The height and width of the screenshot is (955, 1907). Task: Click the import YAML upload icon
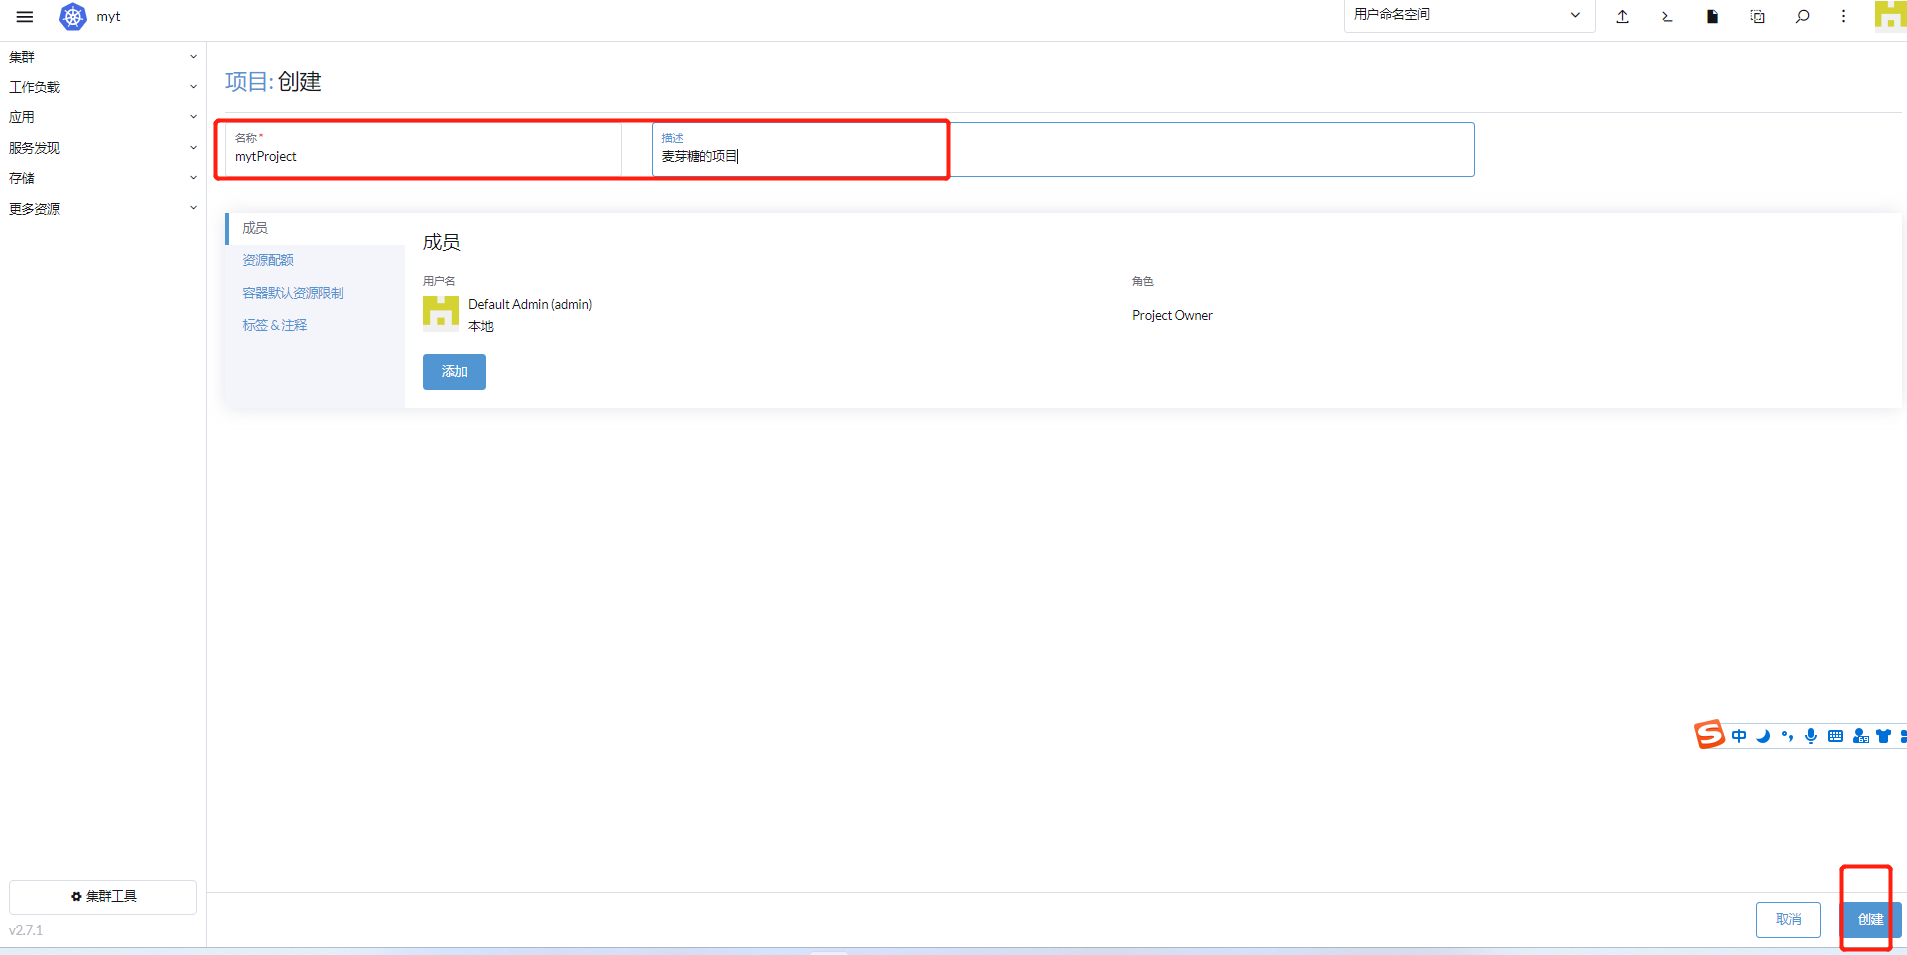1622,17
